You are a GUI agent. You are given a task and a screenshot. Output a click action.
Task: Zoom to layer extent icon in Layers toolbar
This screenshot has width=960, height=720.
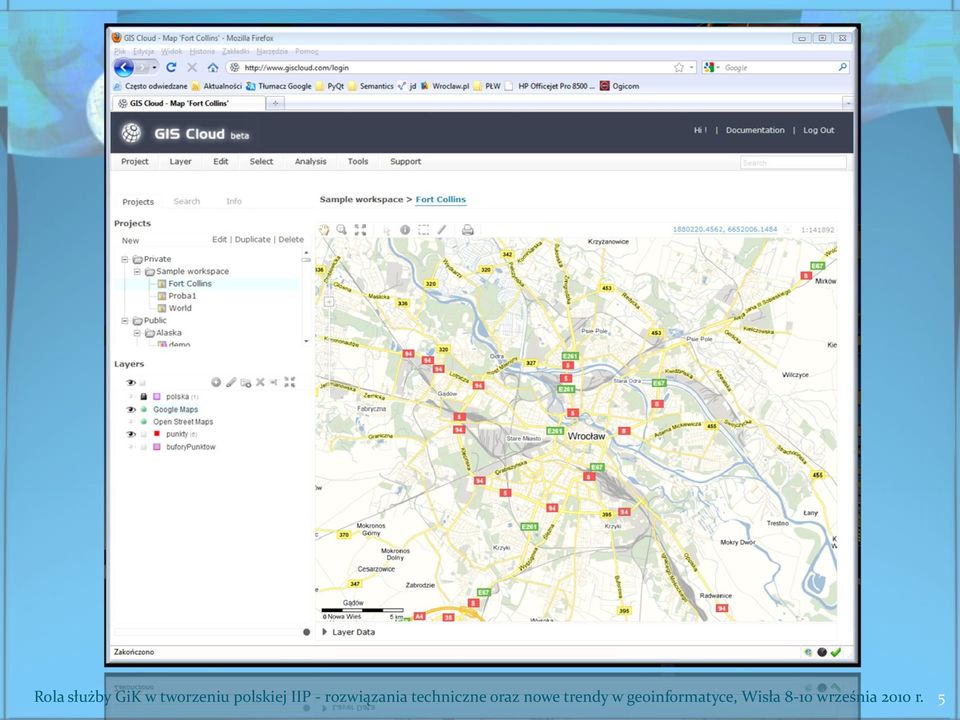[290, 382]
